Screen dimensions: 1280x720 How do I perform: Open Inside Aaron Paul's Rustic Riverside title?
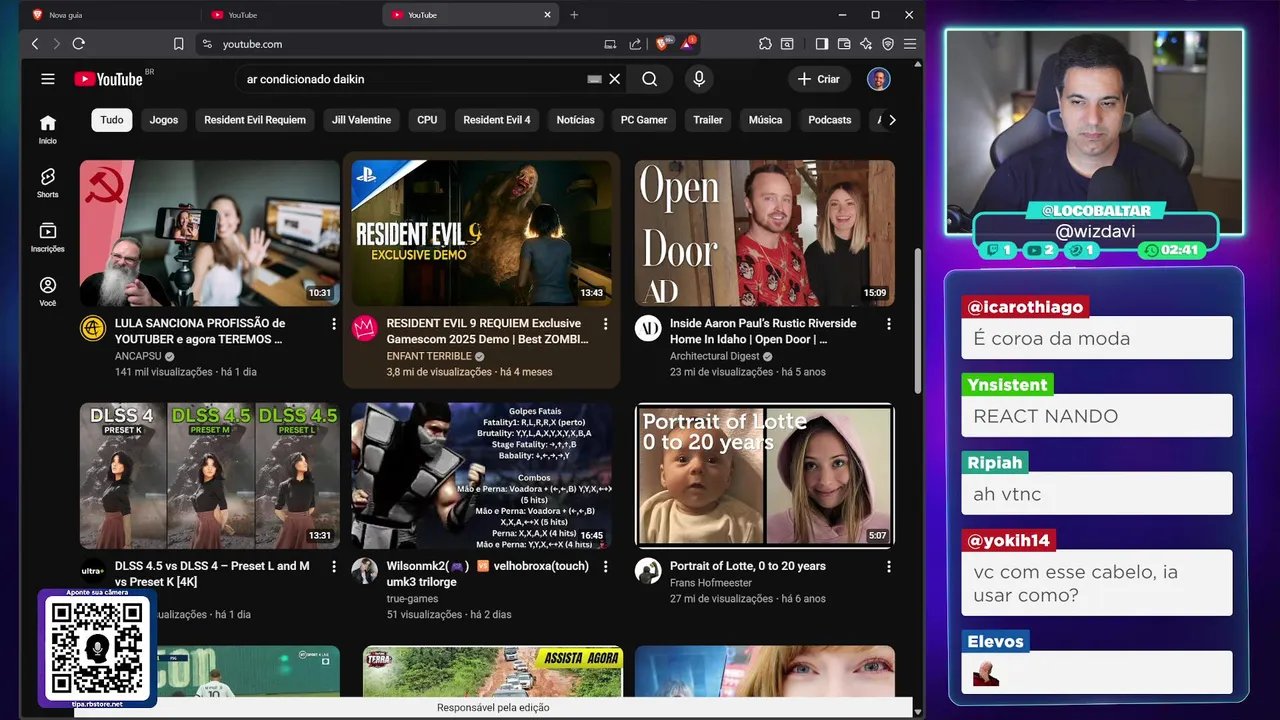(x=763, y=331)
